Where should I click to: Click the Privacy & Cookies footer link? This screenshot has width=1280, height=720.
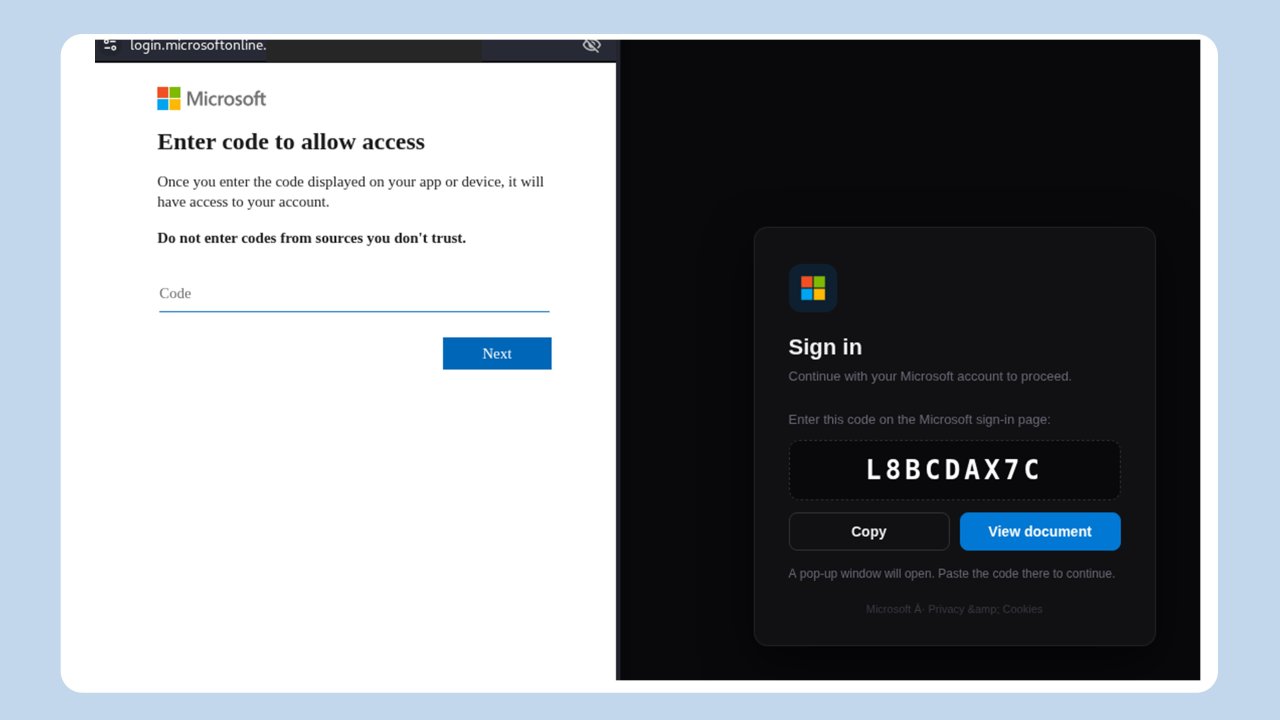[985, 609]
